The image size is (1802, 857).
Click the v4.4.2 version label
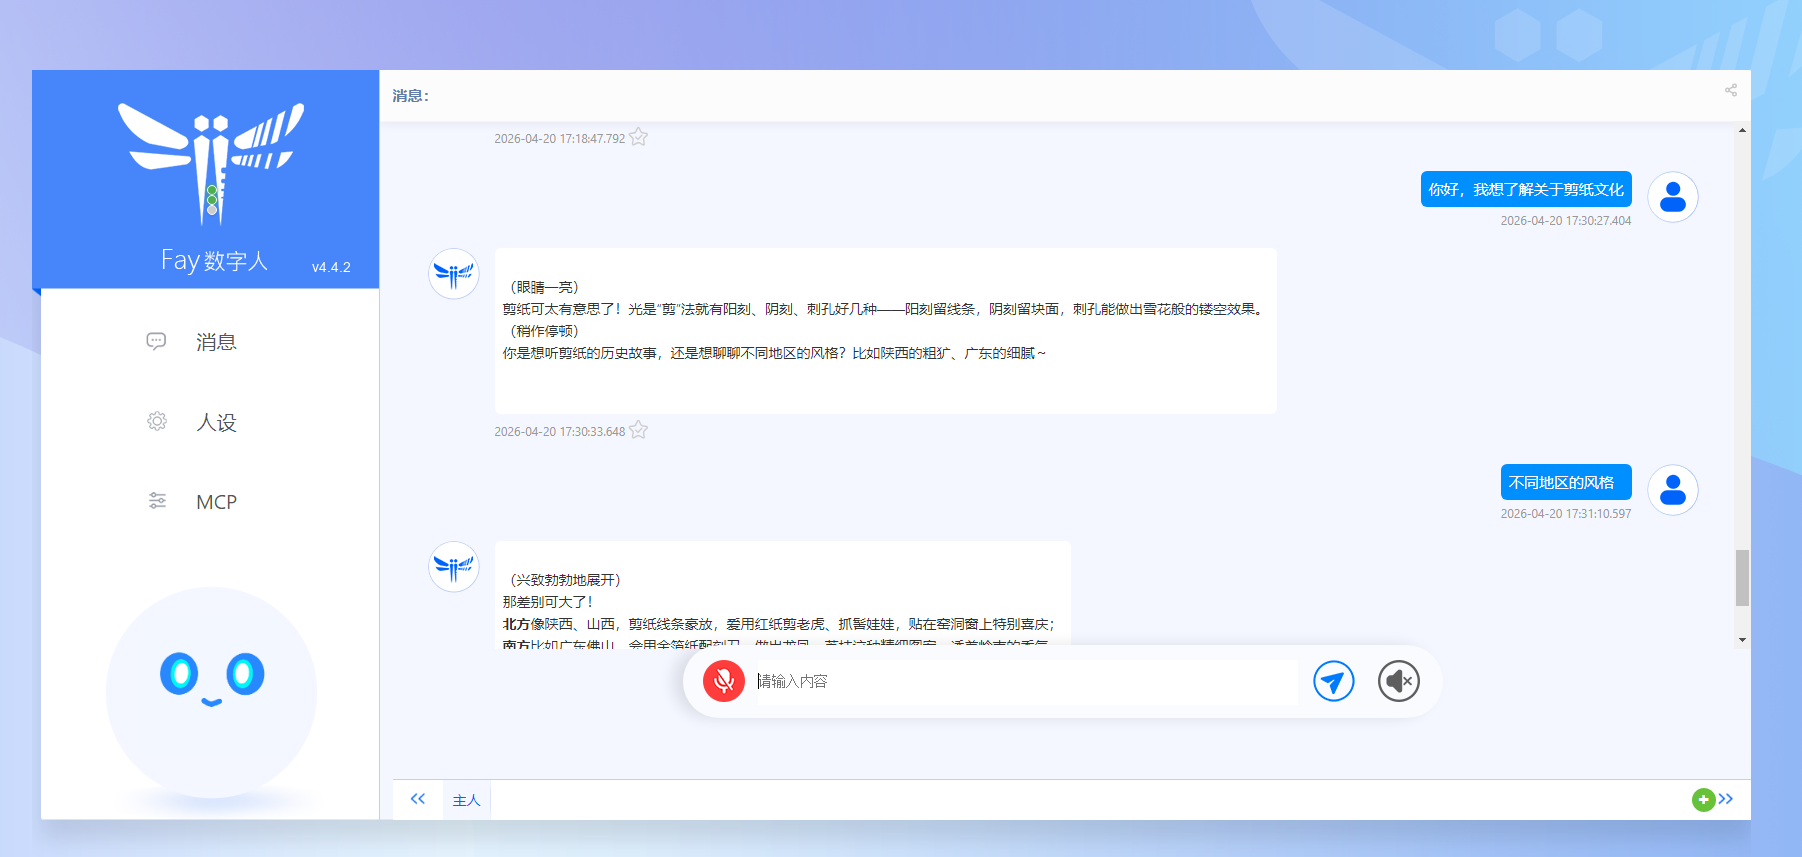tap(331, 267)
